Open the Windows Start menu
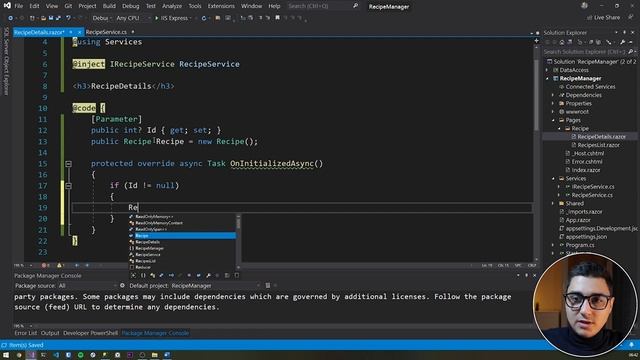The width and height of the screenshot is (640, 360). click(6, 355)
